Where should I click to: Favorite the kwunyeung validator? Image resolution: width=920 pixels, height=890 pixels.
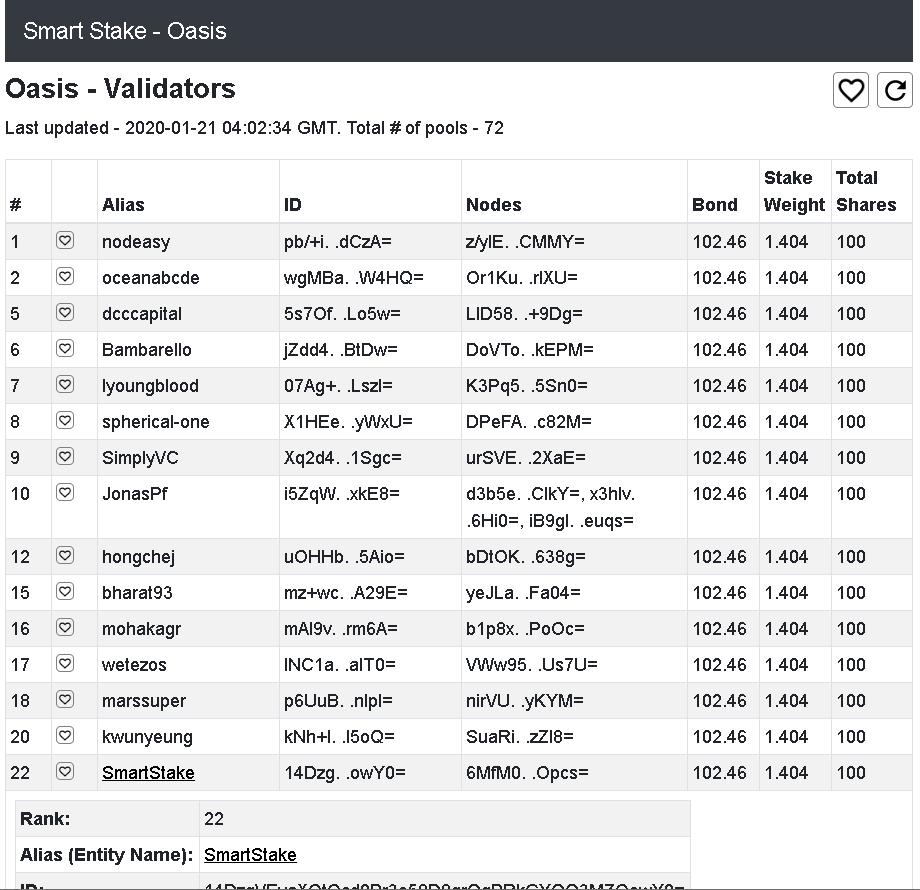pyautogui.click(x=65, y=736)
